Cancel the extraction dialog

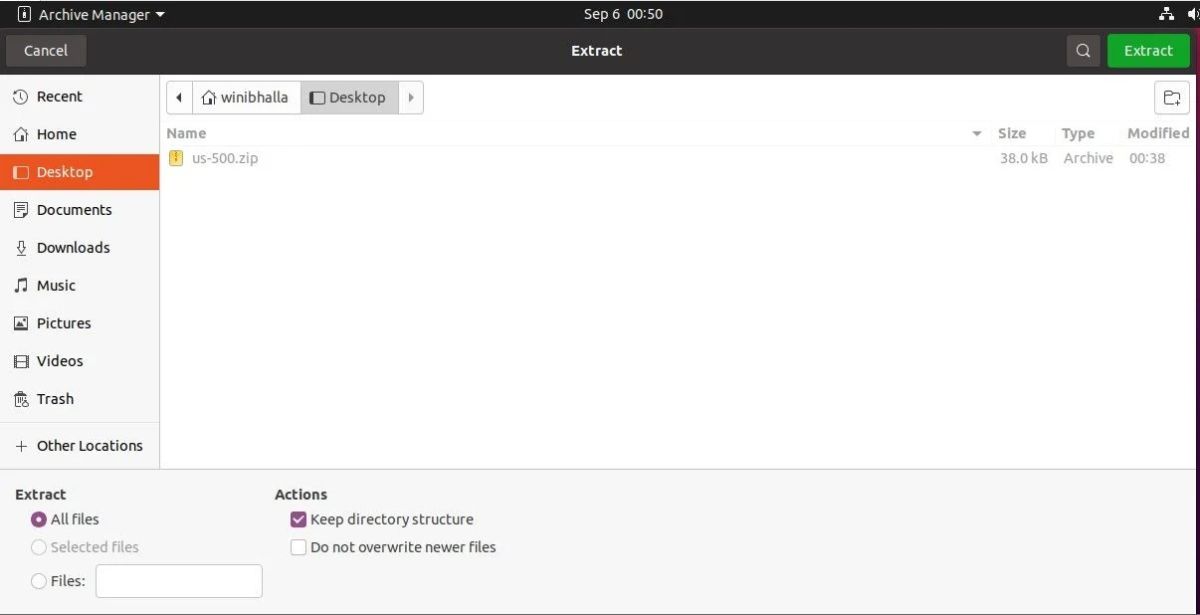(x=45, y=50)
